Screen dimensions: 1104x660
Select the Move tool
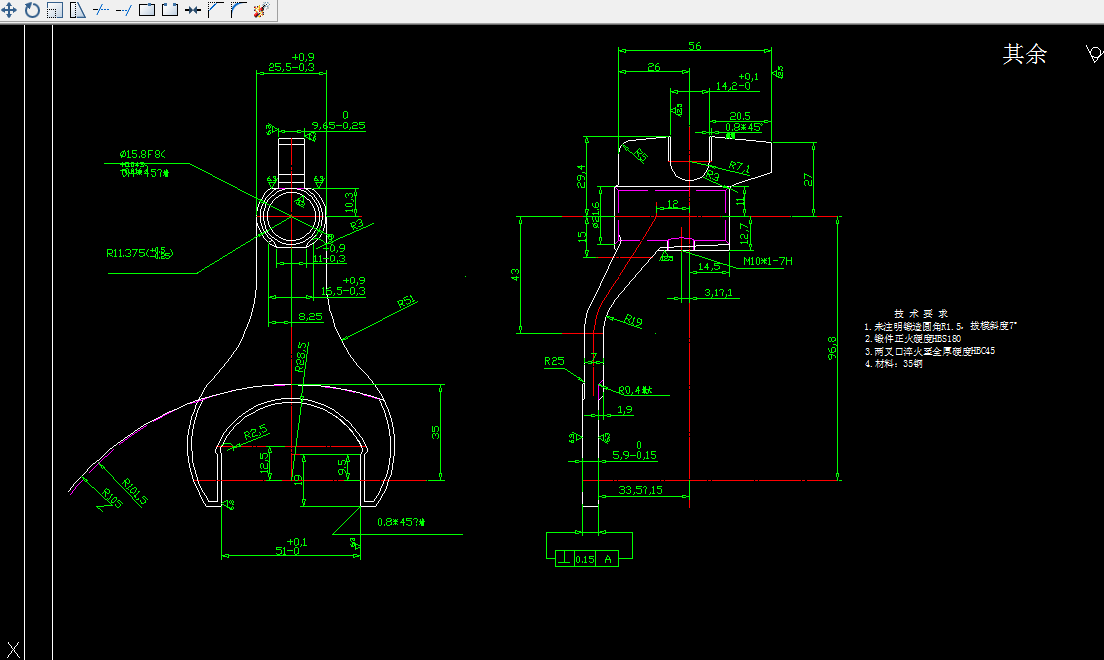tap(9, 10)
